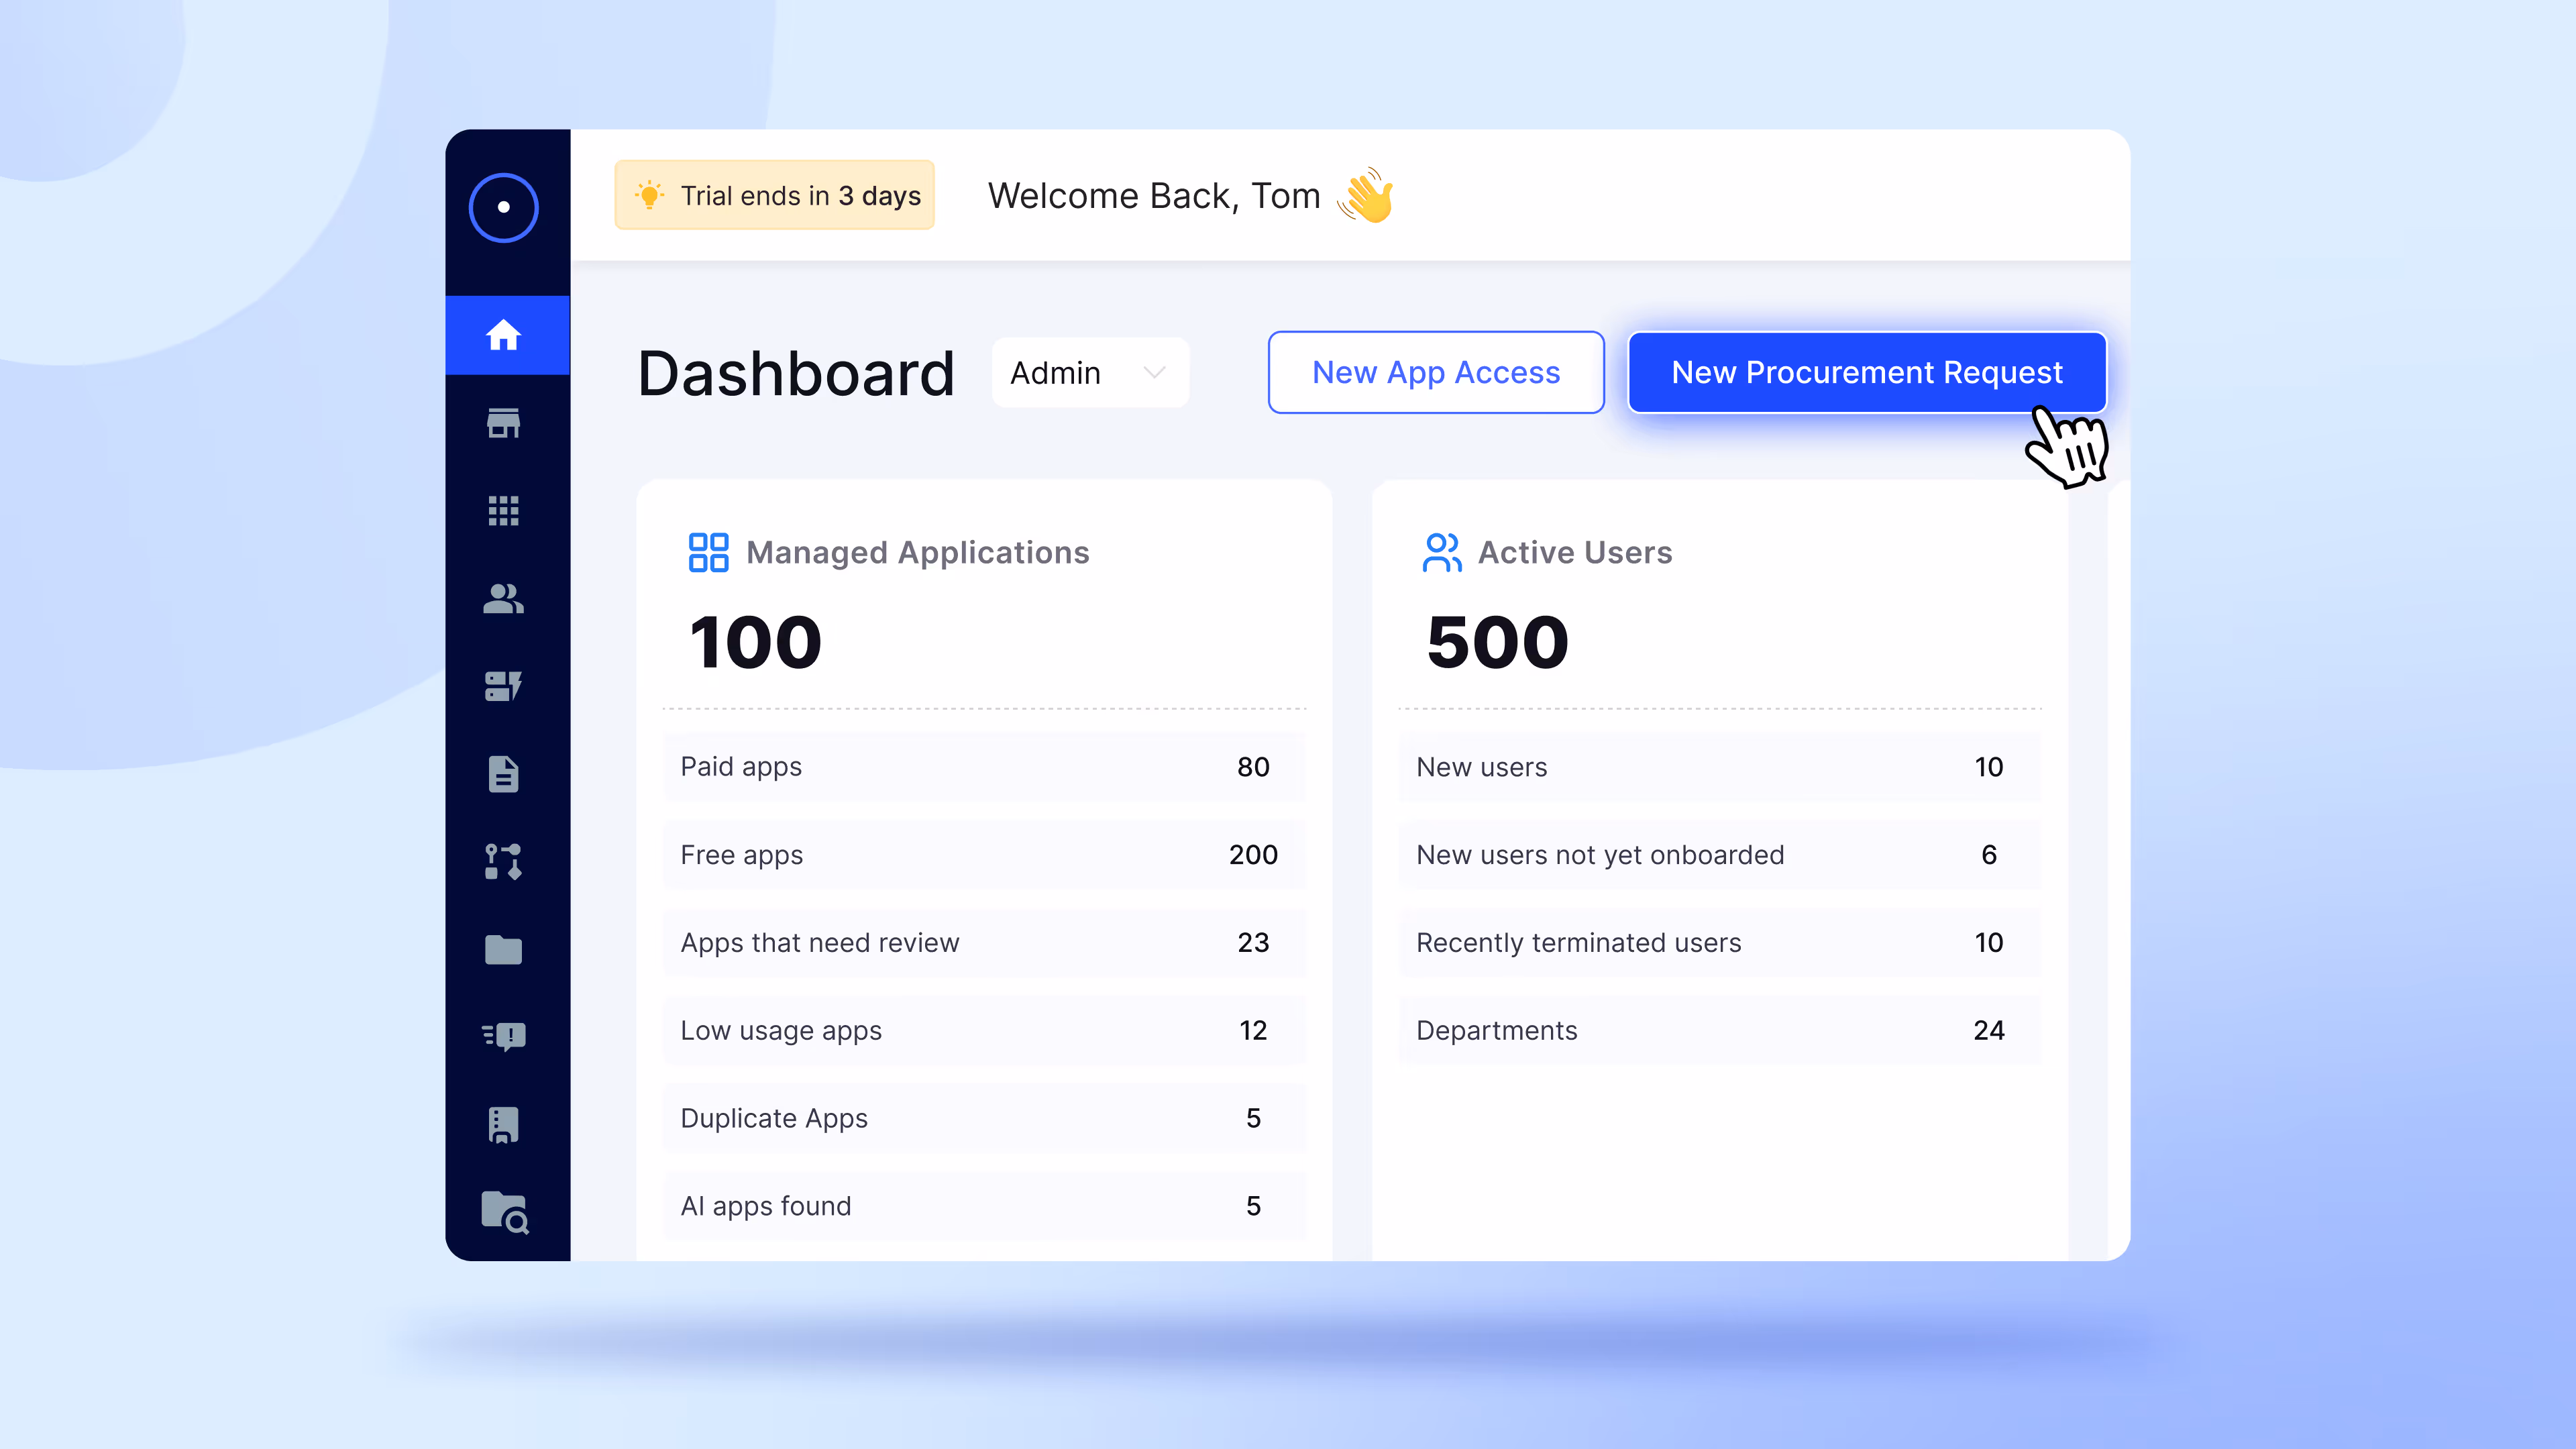Click the New users not yet onboarded row
The image size is (2576, 1449).
coord(1719,855)
